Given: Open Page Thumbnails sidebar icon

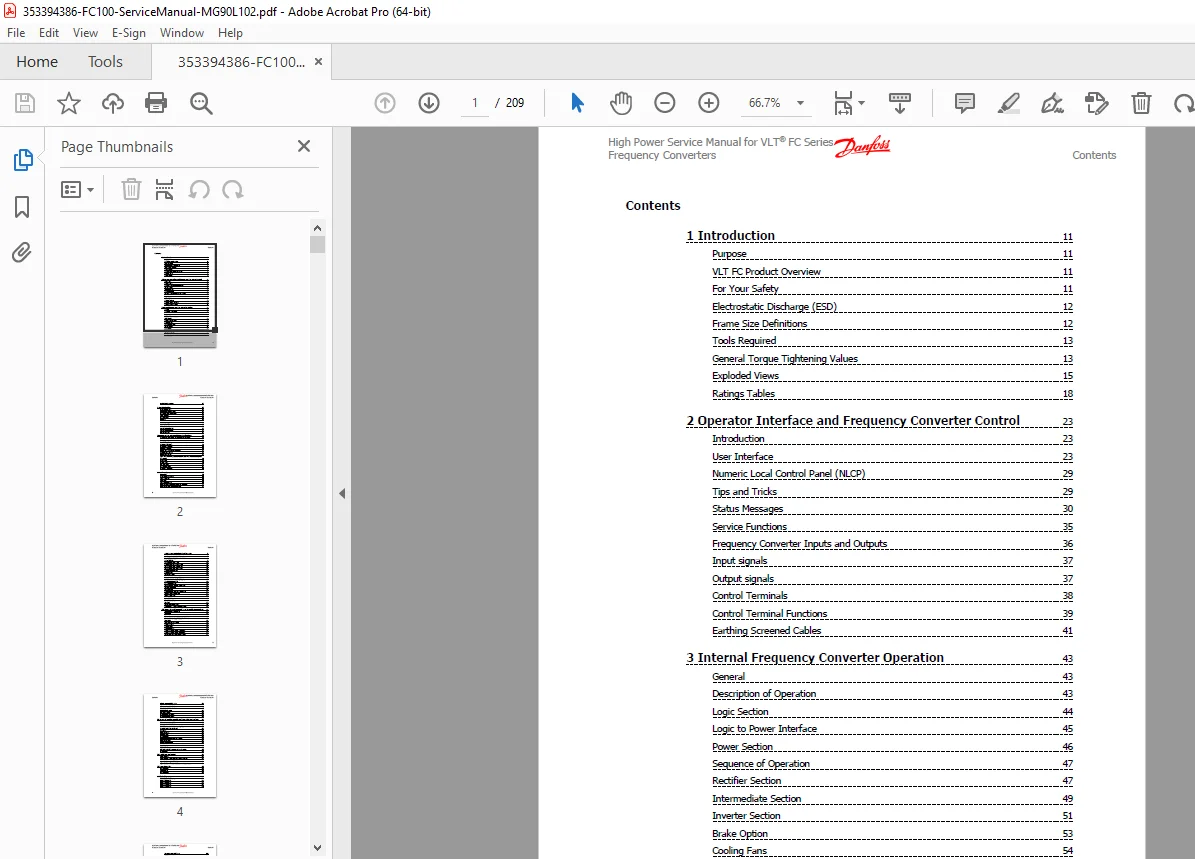Looking at the screenshot, I should [23, 160].
